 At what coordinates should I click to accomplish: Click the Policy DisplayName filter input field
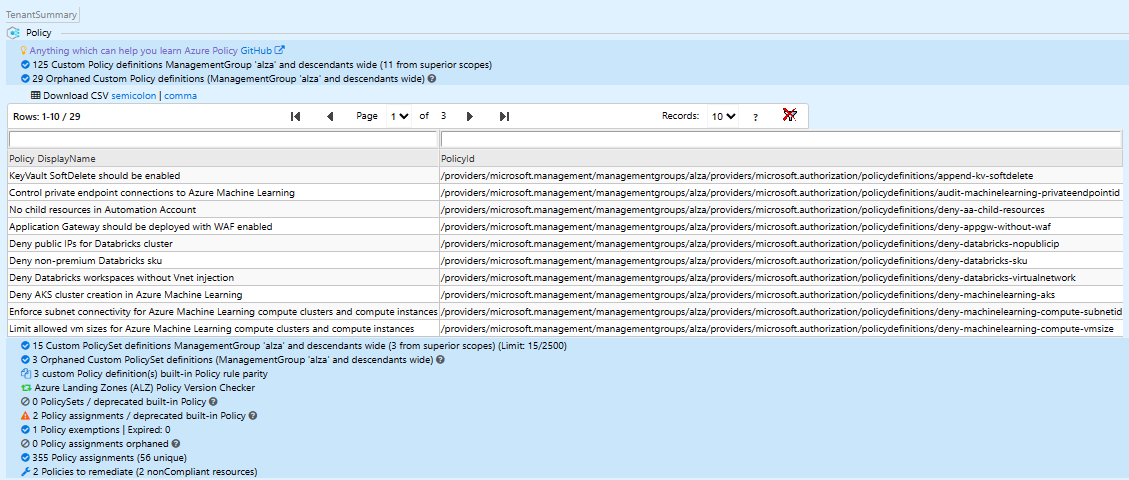click(x=222, y=139)
